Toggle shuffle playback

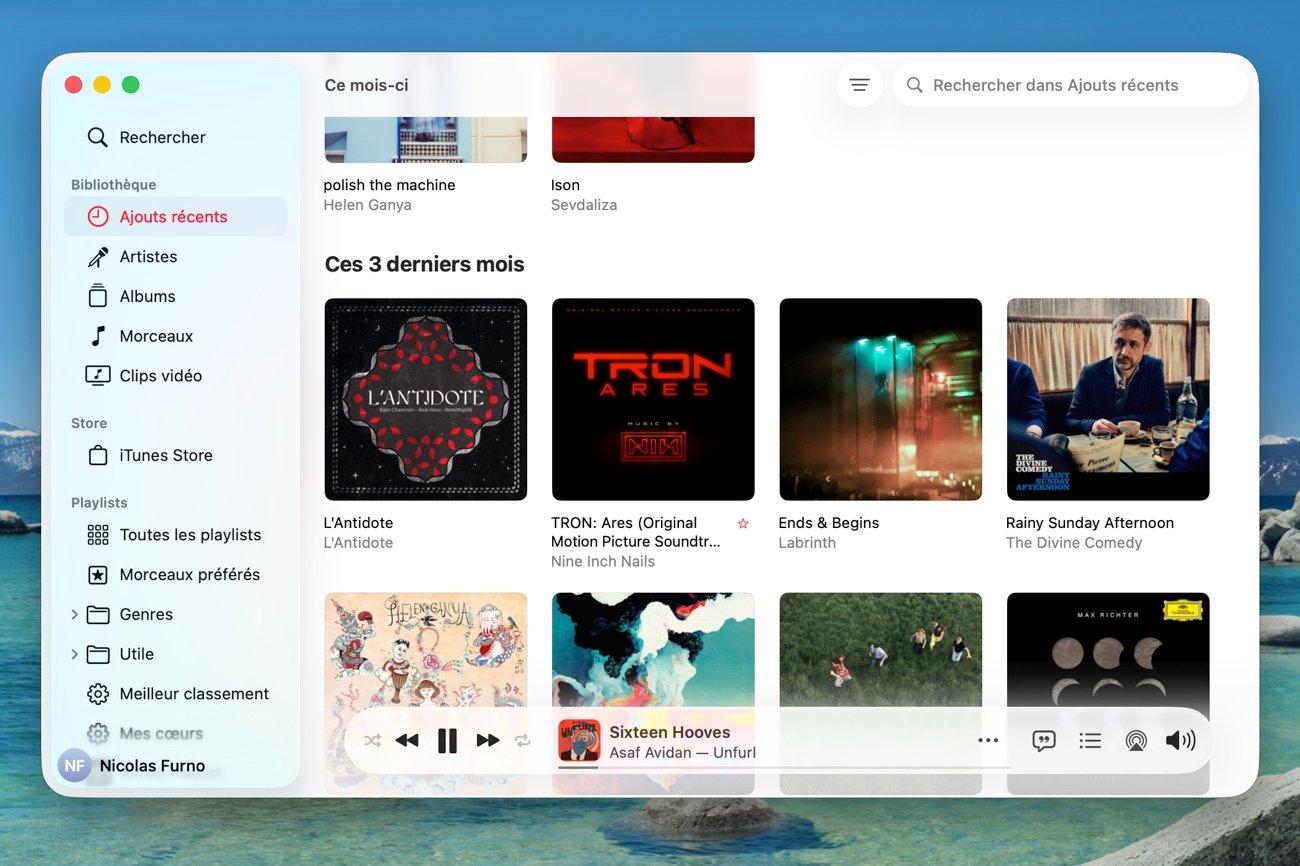(372, 741)
